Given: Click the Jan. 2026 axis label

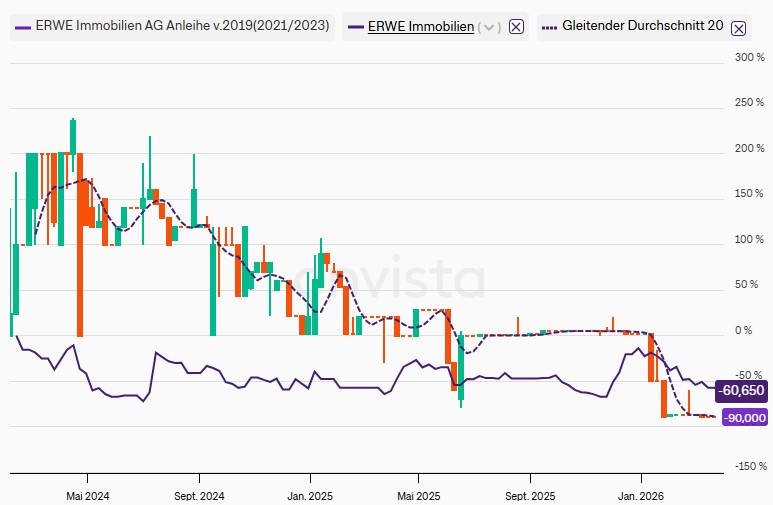Looking at the screenshot, I should tap(641, 496).
